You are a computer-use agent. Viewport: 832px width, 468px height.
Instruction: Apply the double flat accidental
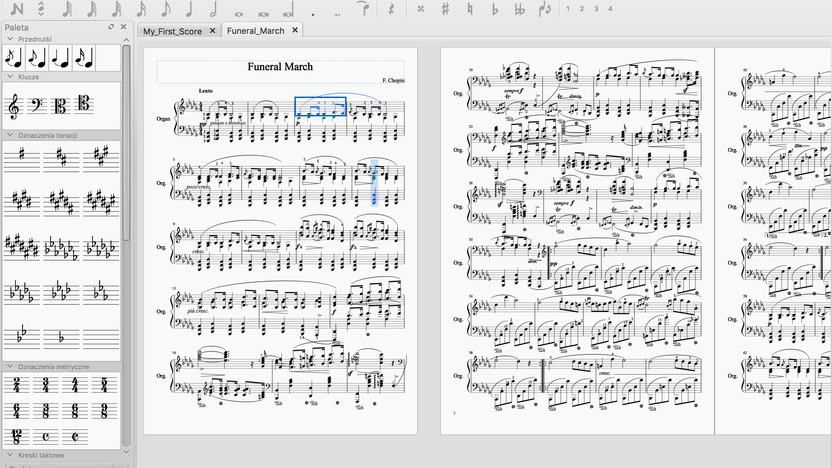coord(519,8)
